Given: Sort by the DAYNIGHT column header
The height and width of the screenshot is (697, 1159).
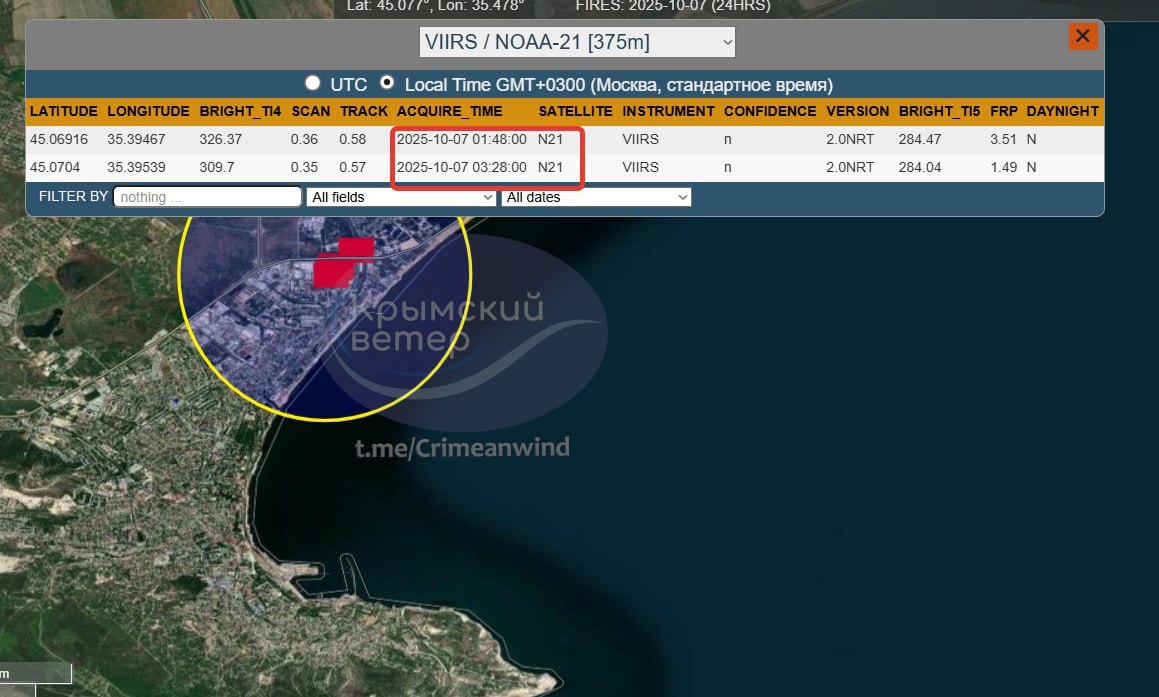Looking at the screenshot, I should pyautogui.click(x=1062, y=111).
